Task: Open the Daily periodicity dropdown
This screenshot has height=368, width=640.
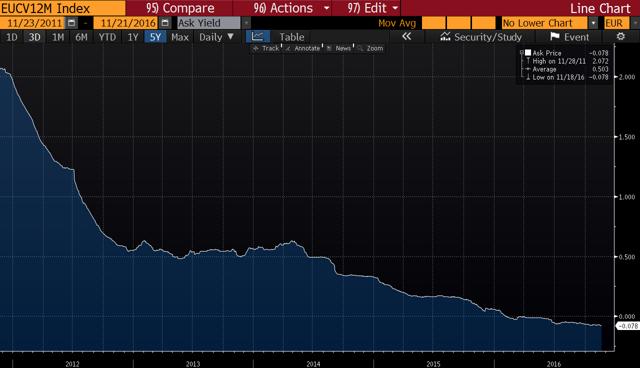Action: pos(216,37)
